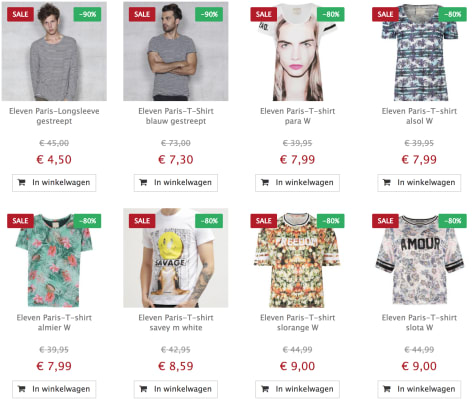This screenshot has width=475, height=406.
Task: Open the Eleven Paris-T-shirt slorange W link
Action: [297, 322]
